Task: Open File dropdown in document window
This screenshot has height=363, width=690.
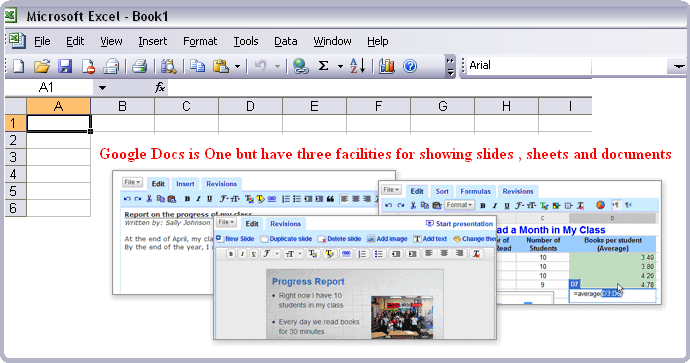Action: (132, 182)
